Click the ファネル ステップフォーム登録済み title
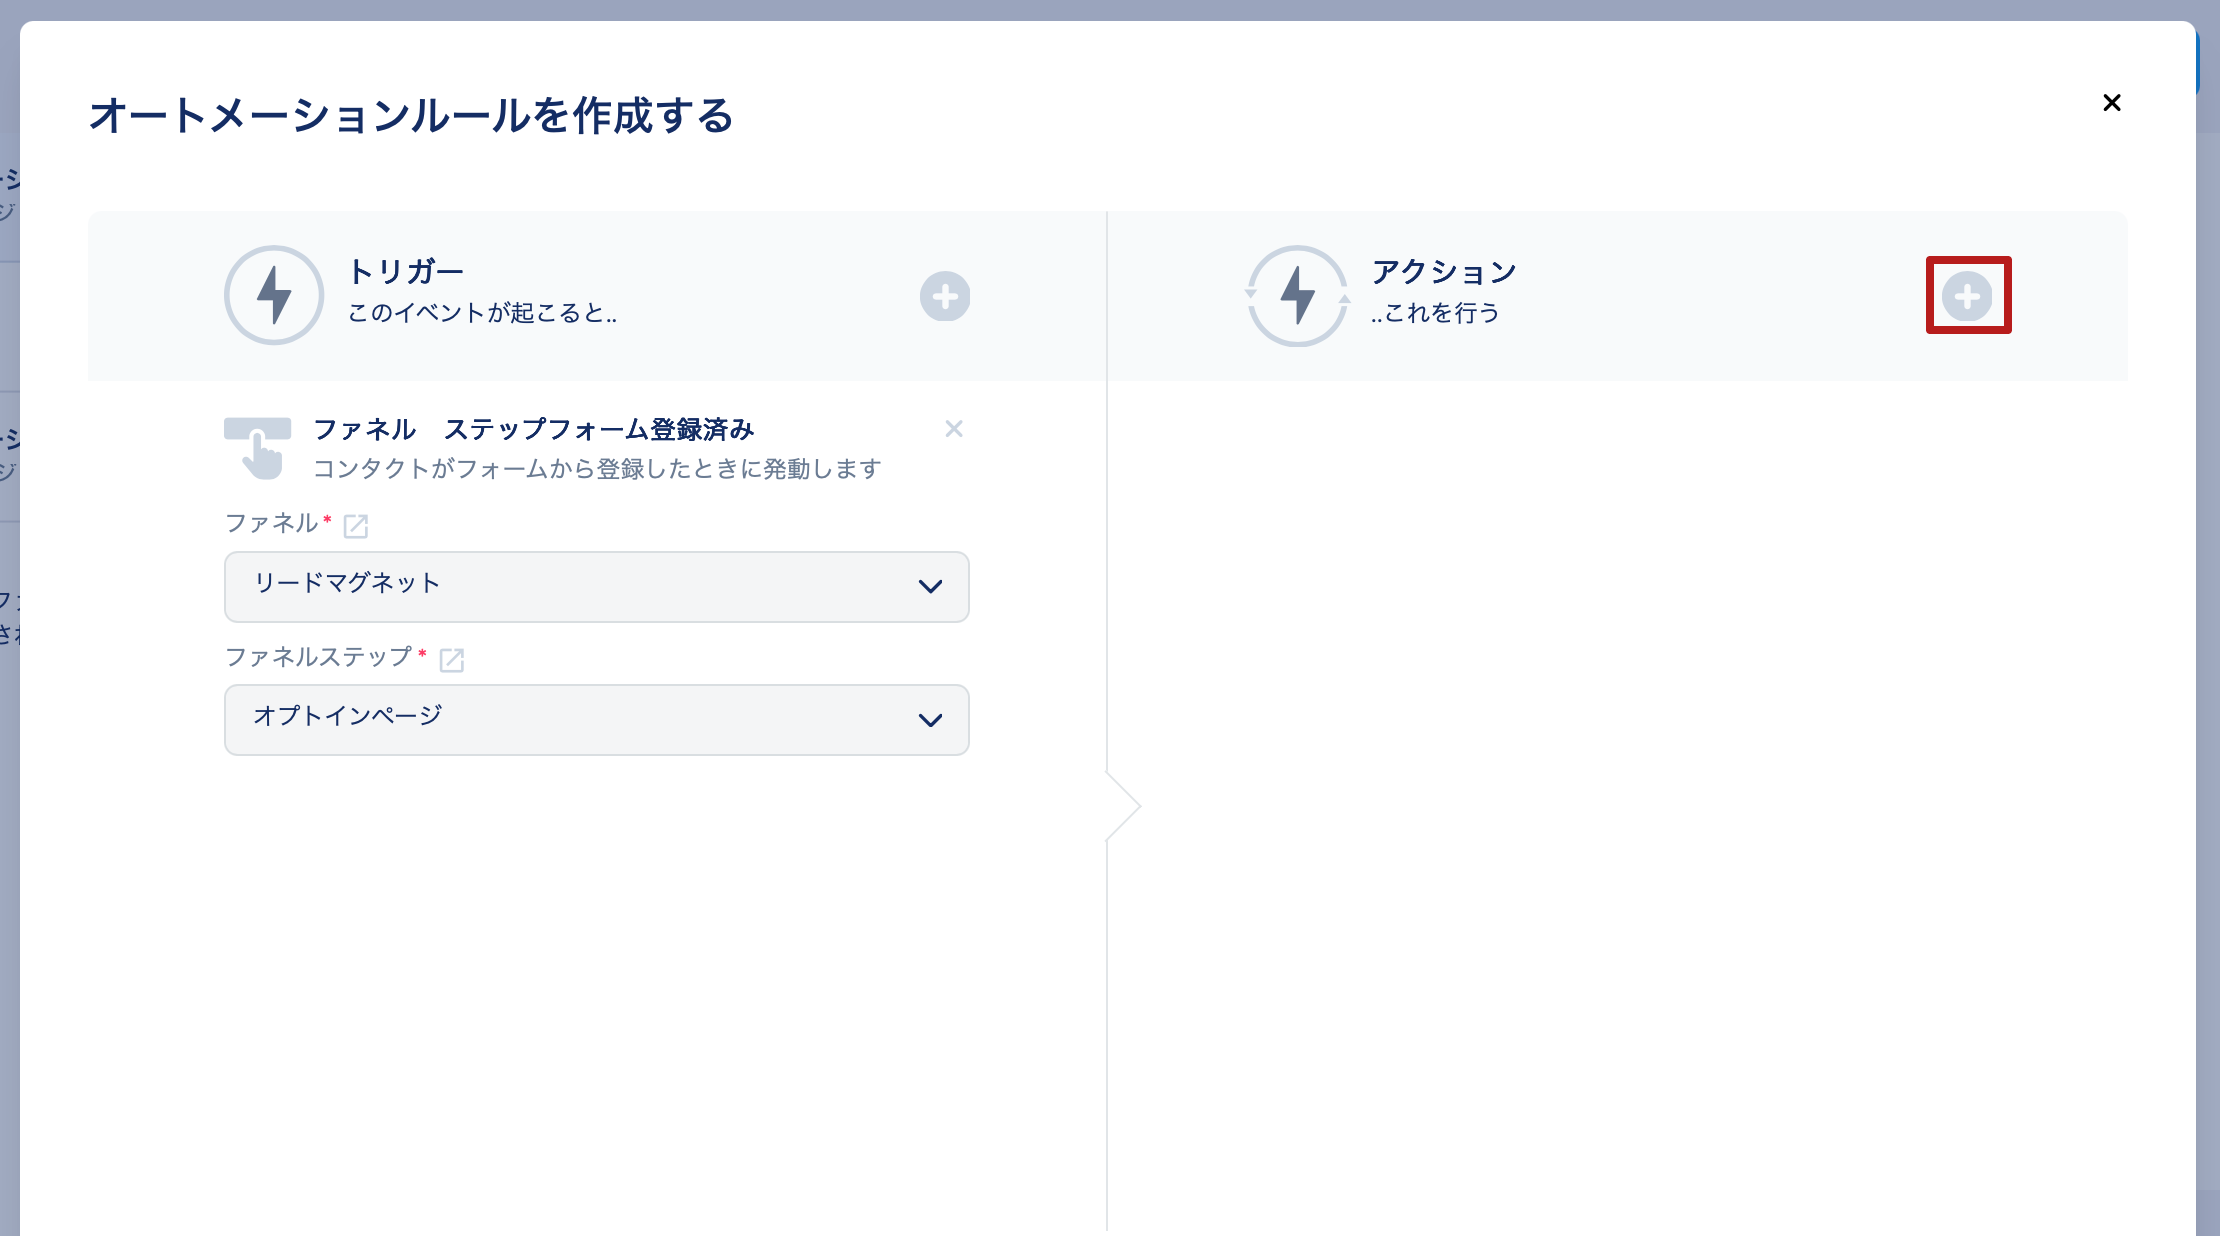 (x=534, y=429)
